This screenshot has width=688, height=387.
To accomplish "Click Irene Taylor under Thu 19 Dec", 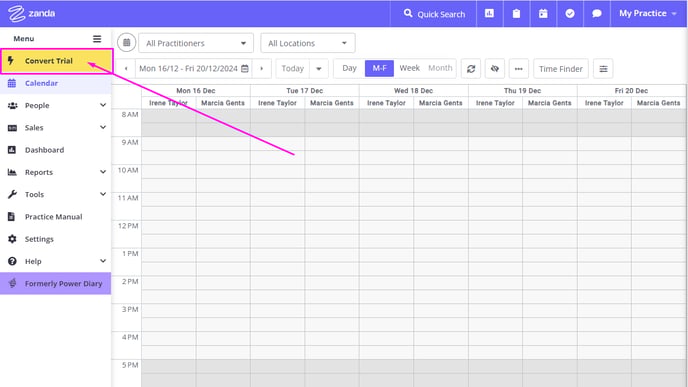I will 495,103.
